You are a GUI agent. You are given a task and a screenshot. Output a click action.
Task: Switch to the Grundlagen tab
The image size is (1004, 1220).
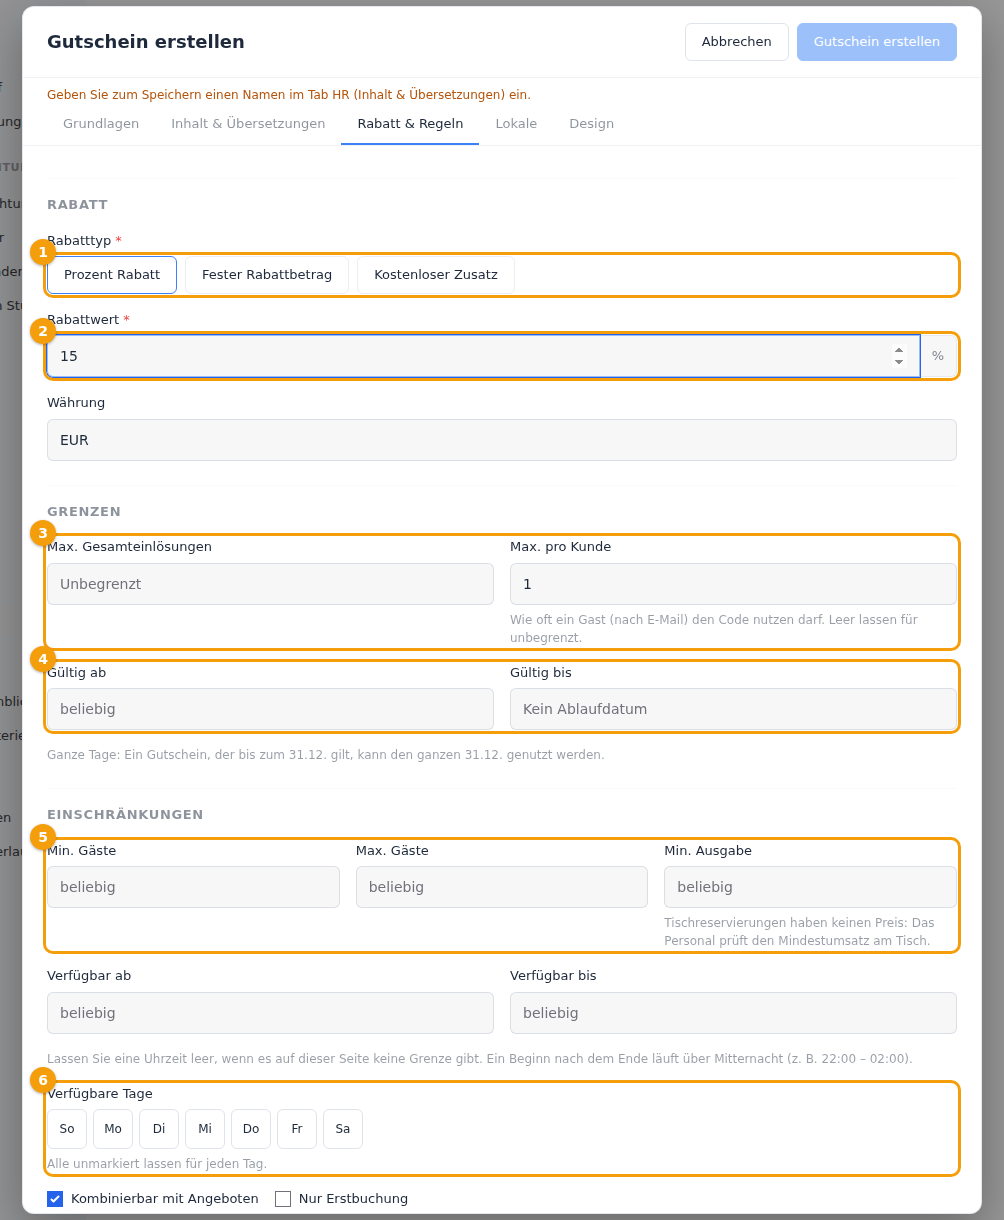coord(101,124)
